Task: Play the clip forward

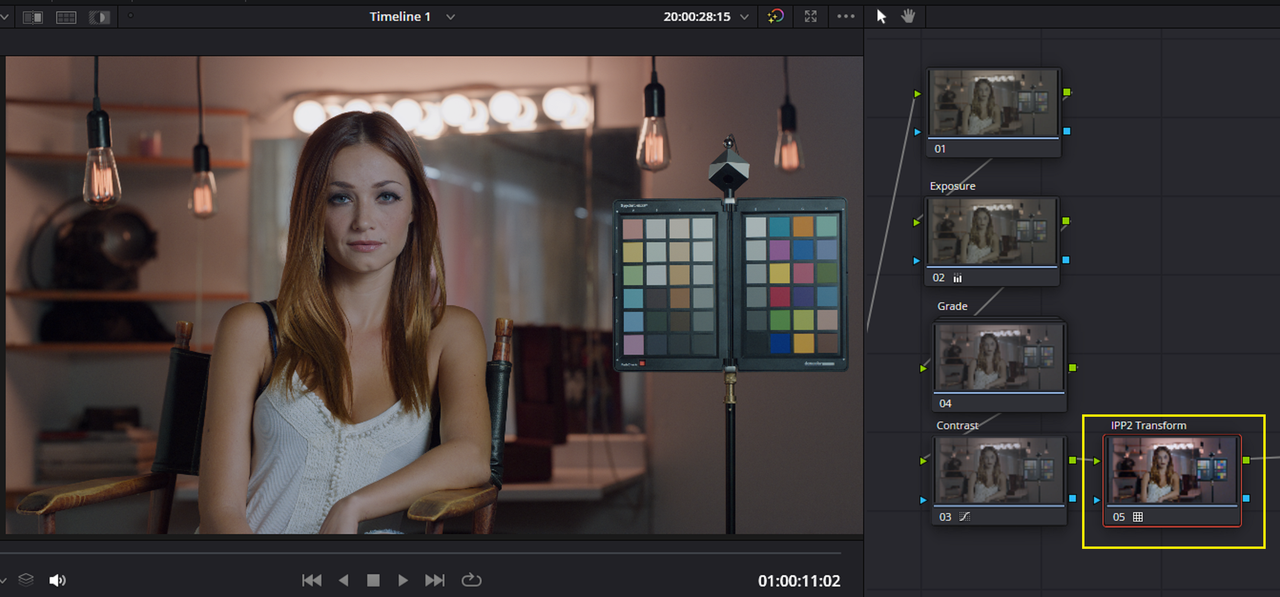Action: (403, 580)
